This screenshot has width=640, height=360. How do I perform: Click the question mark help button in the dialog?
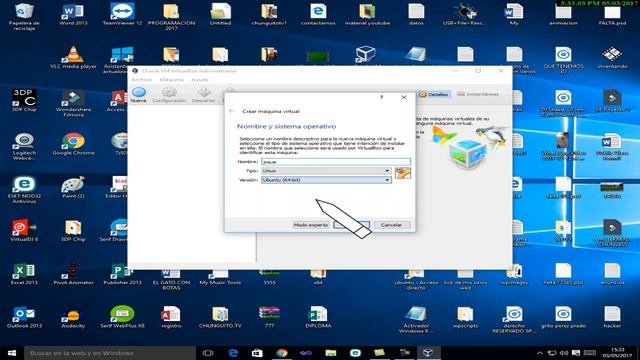point(381,98)
